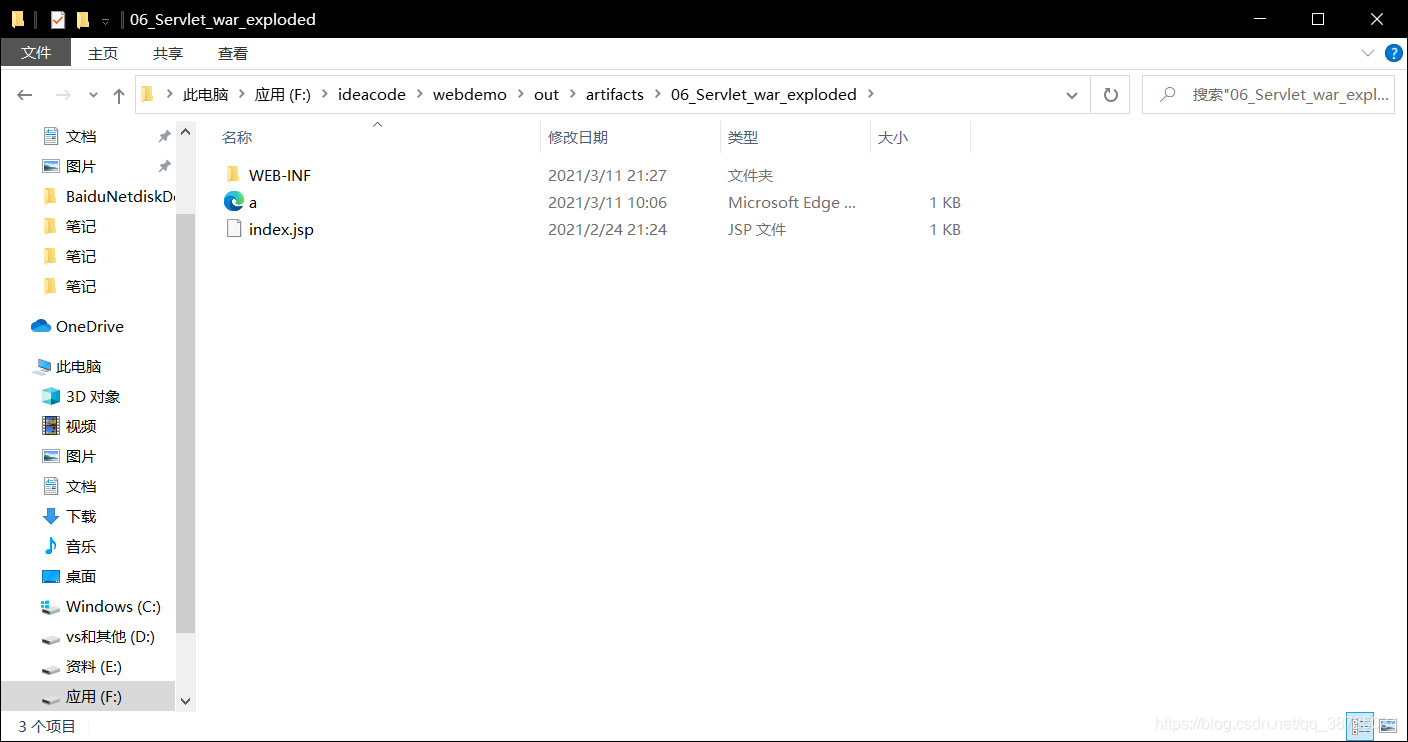This screenshot has height=742, width=1408.
Task: Click date 2021/3/11 10:06 of file a
Action: [607, 202]
